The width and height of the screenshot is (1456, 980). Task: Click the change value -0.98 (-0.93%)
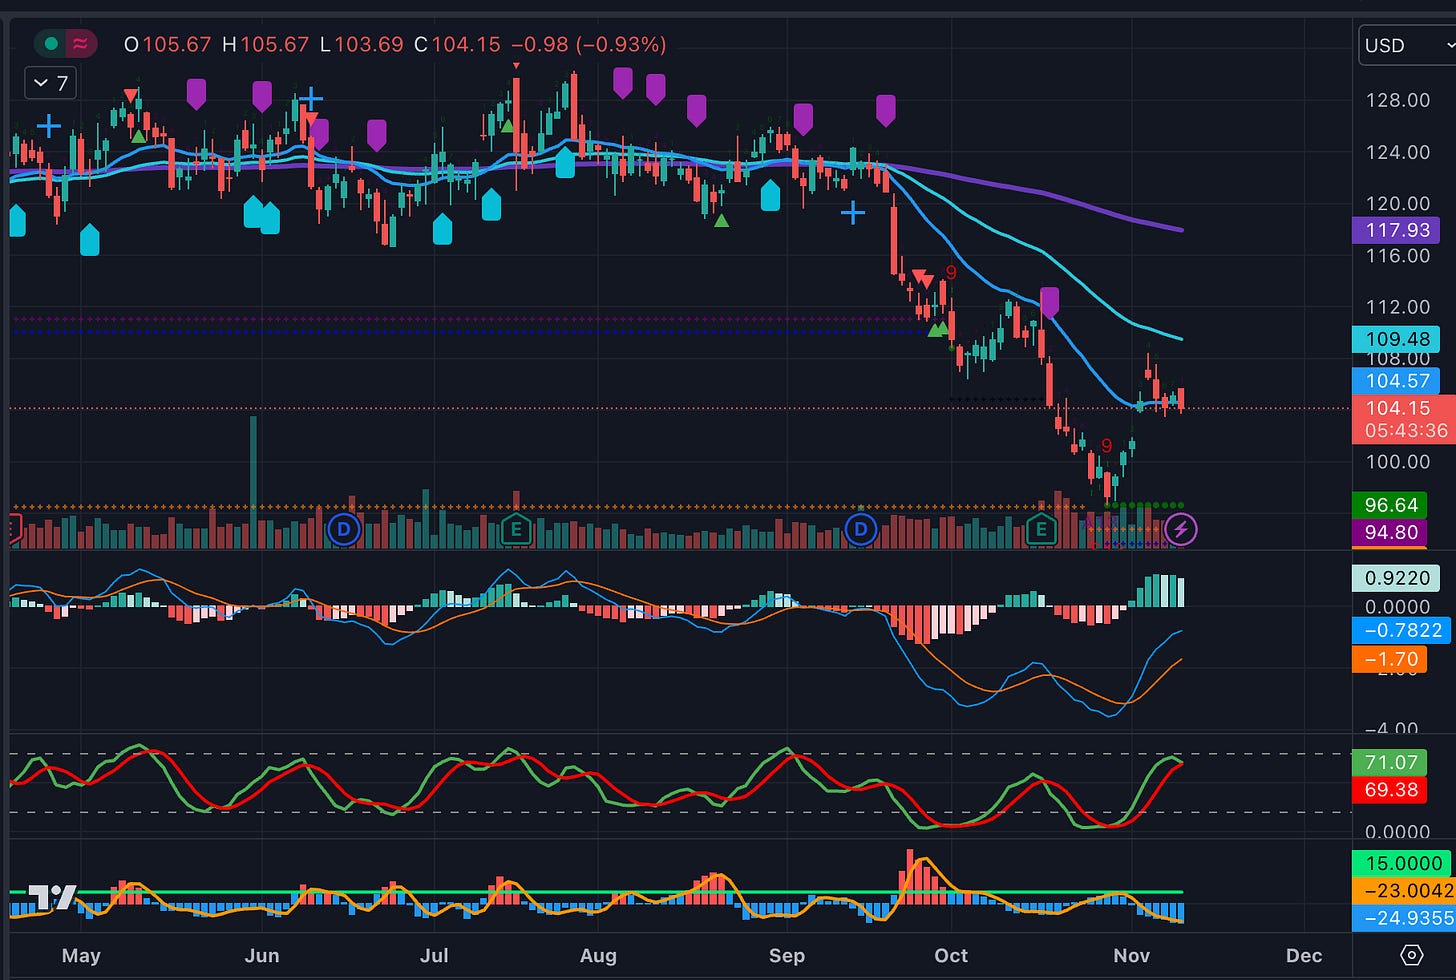[588, 45]
